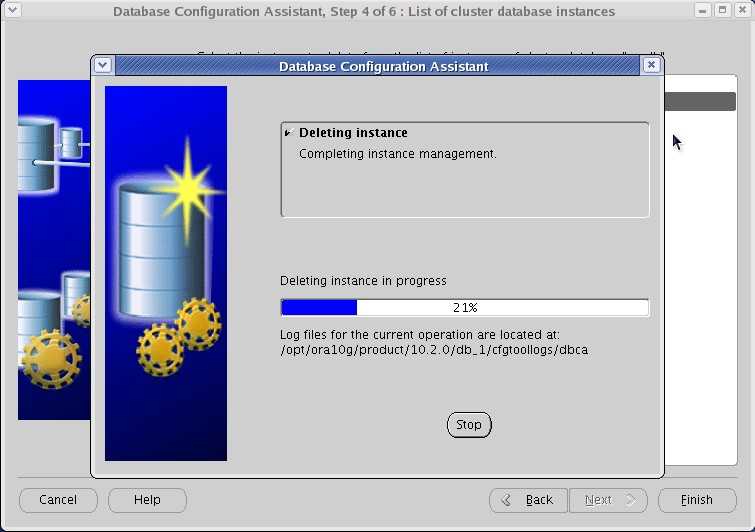Go Back to the previous wizard step

[528, 500]
